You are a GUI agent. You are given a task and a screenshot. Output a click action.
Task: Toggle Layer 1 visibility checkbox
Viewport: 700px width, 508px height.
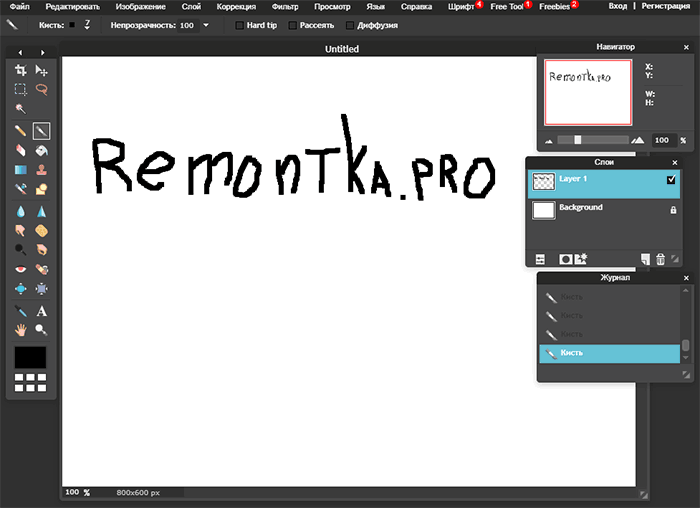click(x=671, y=179)
